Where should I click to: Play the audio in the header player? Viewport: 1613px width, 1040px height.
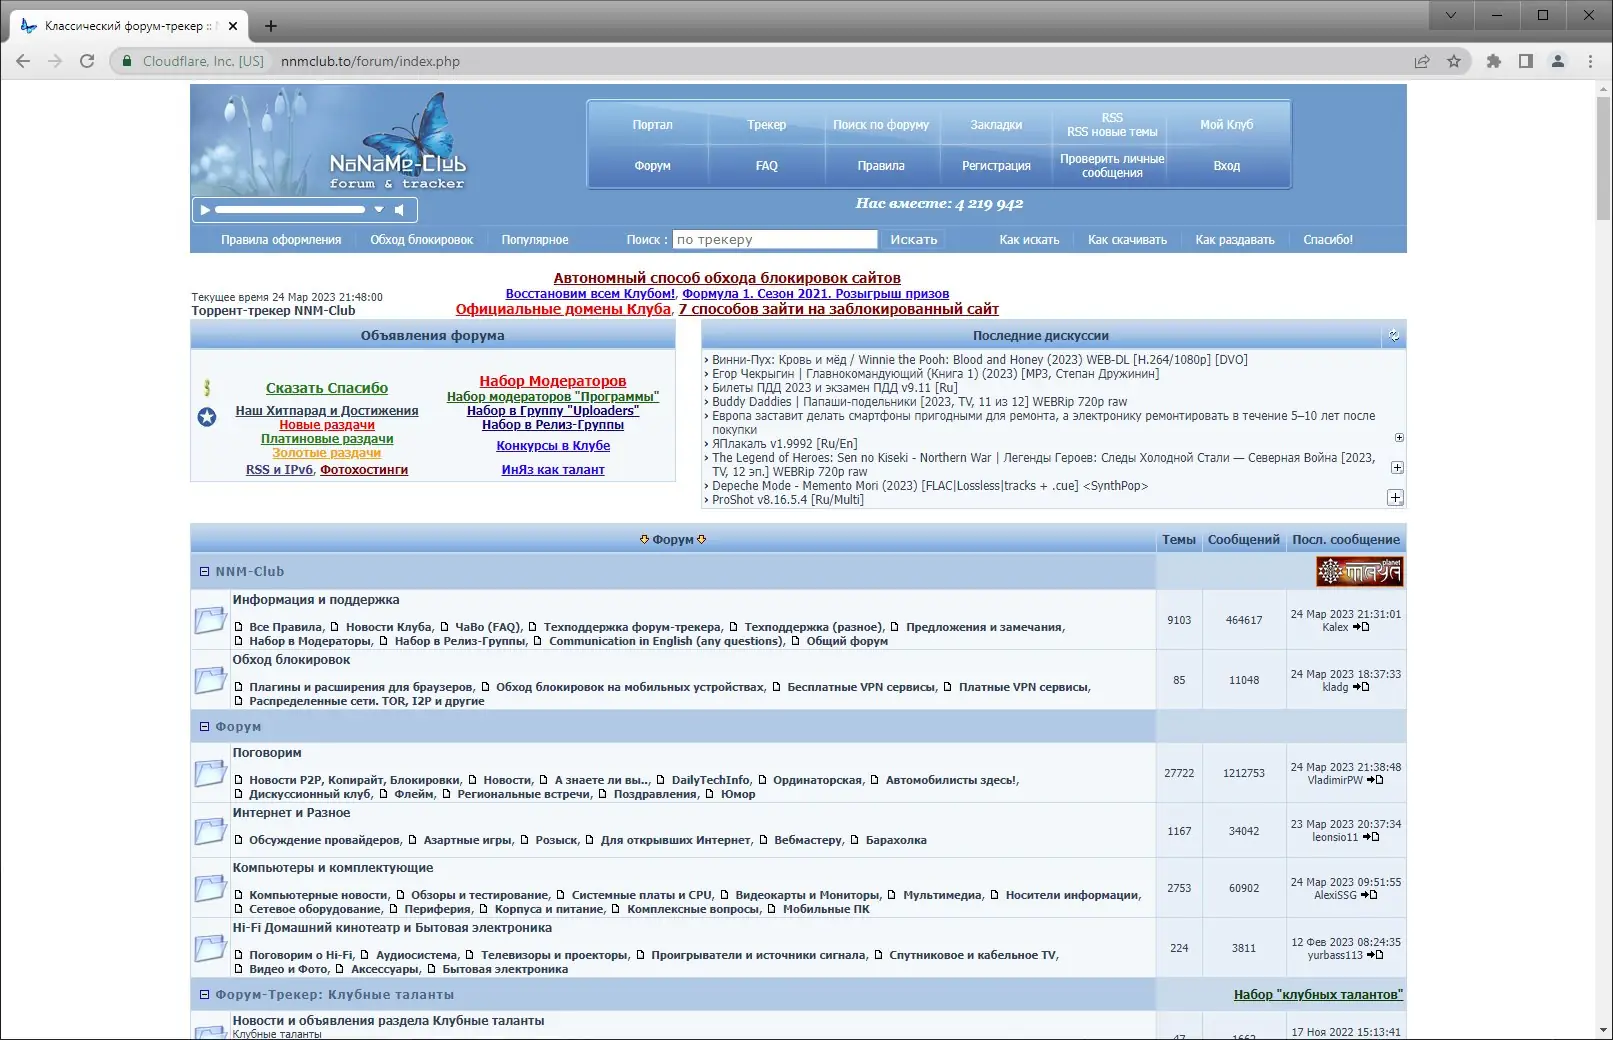pos(205,210)
